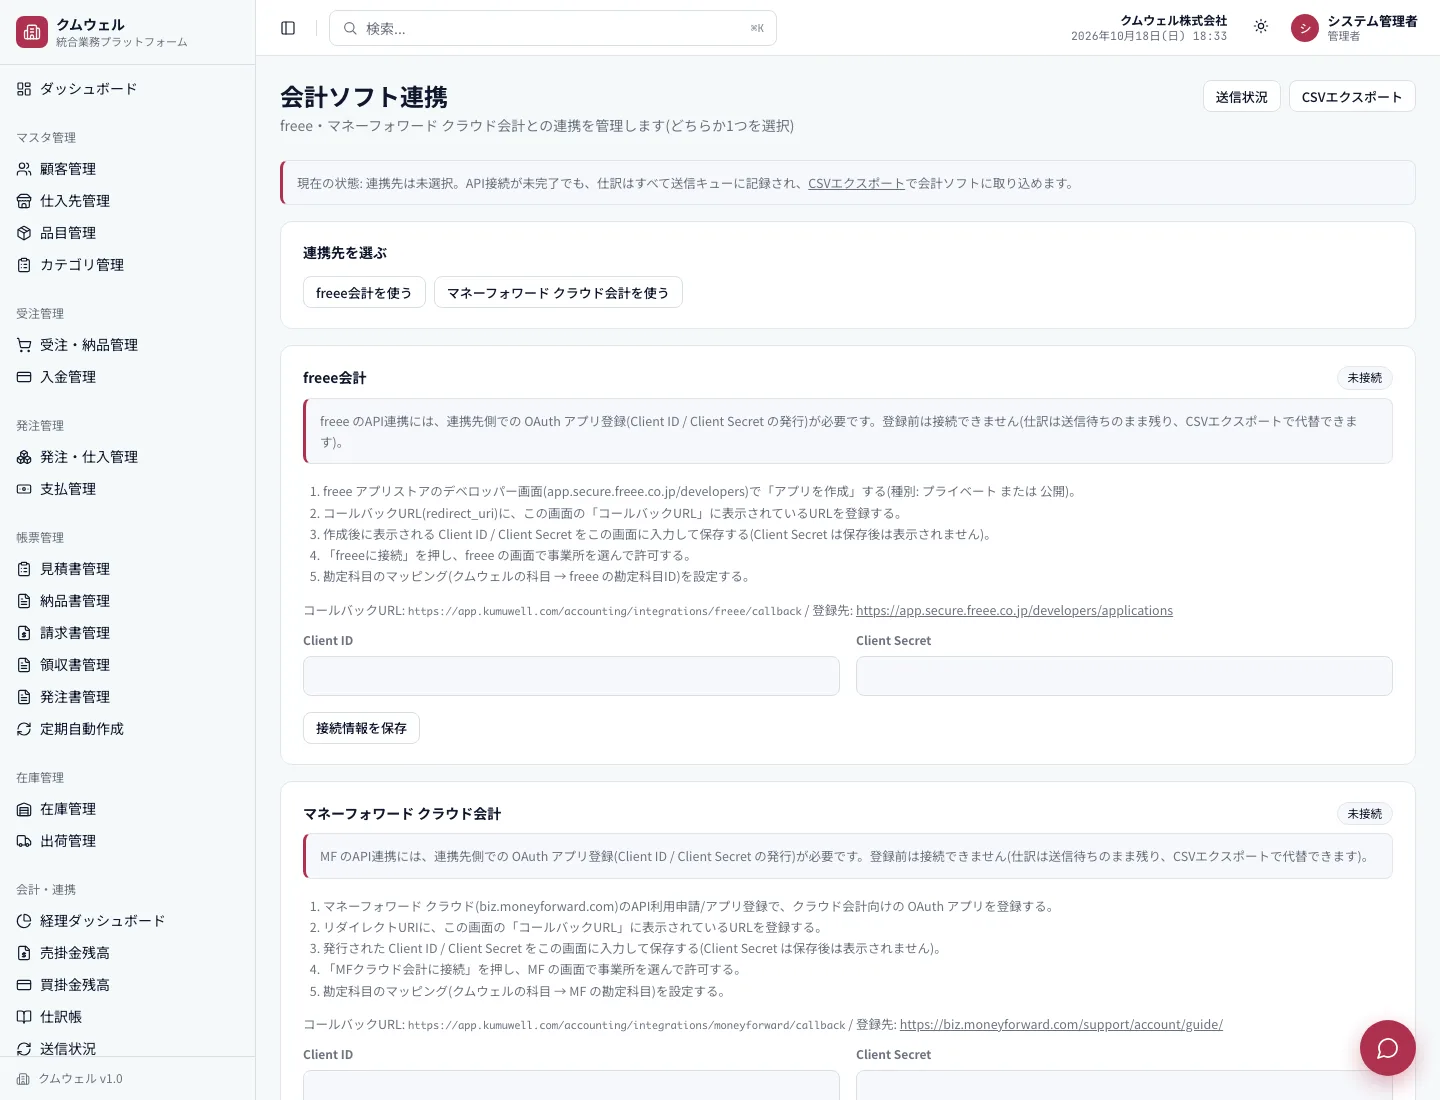The height and width of the screenshot is (1100, 1440).
Task: Click the マネーフォワード Client Secret field
Action: pos(1124,1086)
